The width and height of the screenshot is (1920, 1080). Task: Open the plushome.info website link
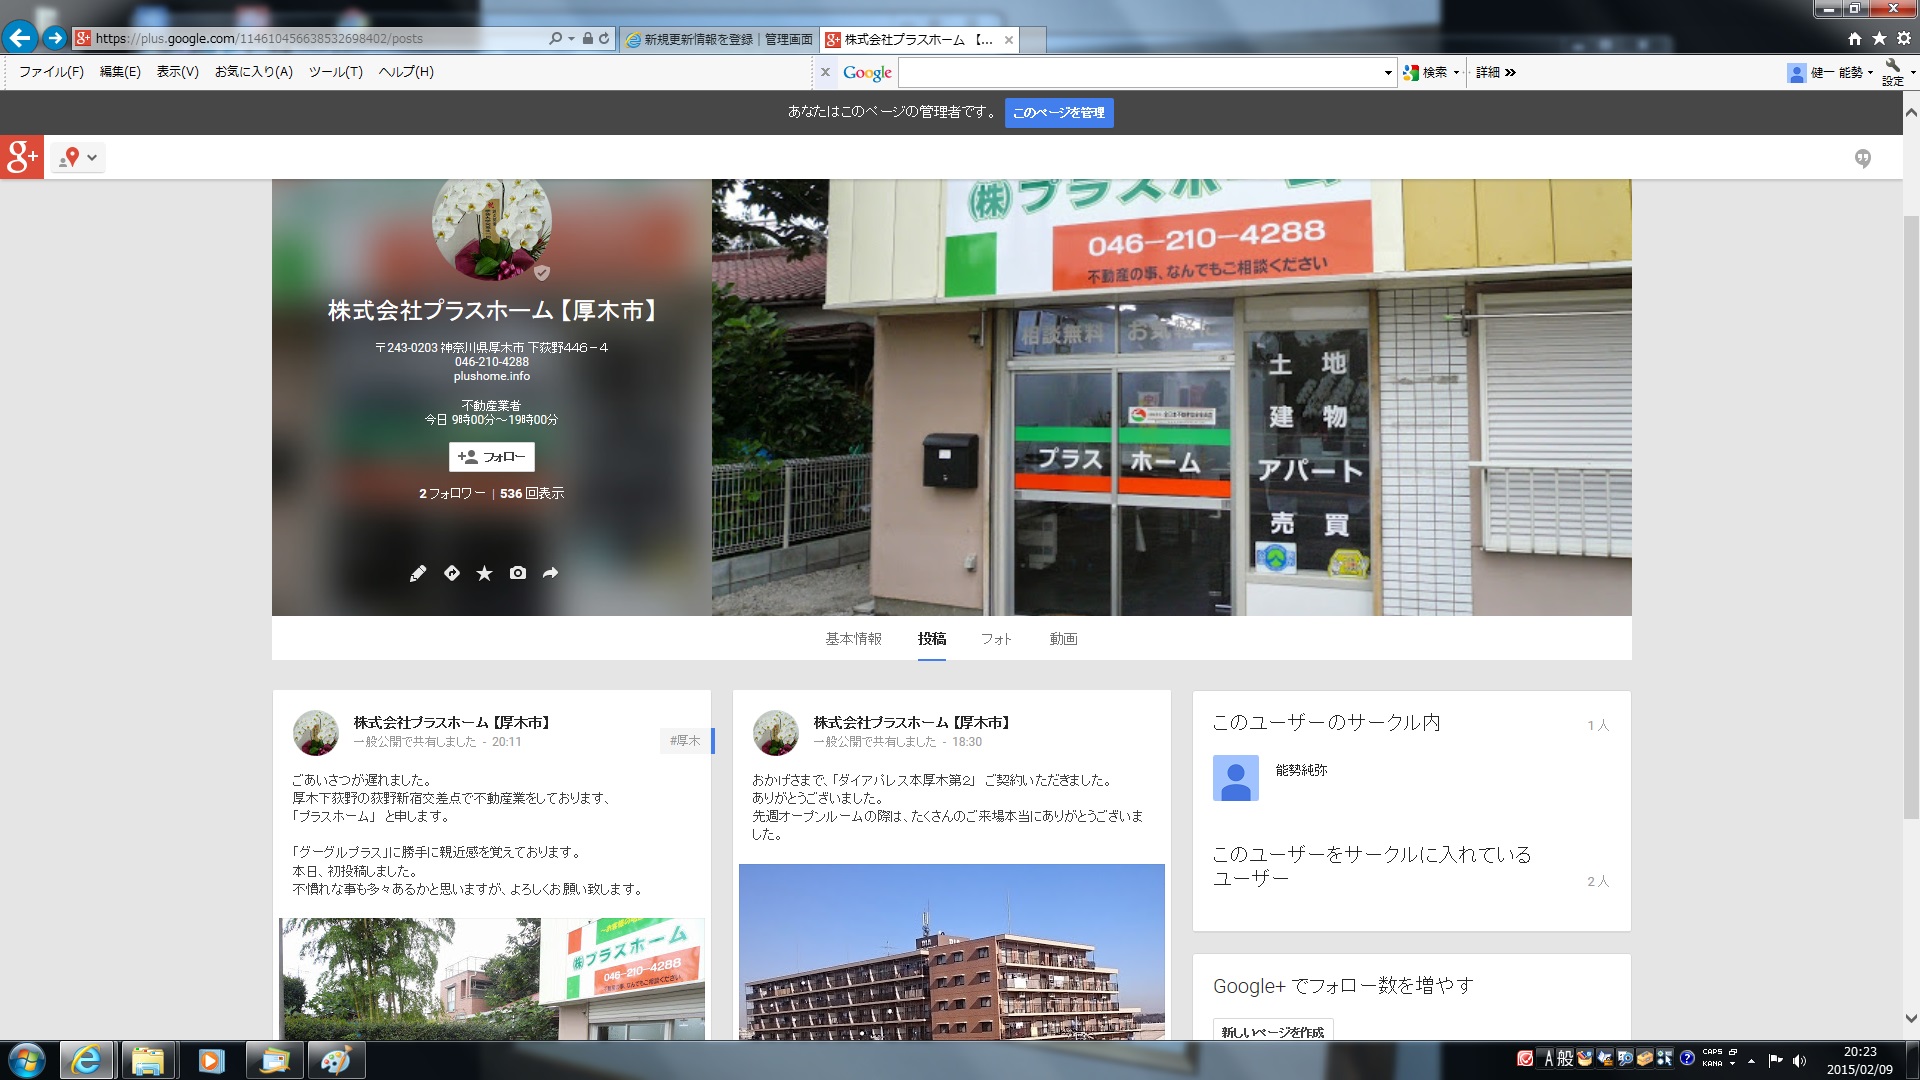coord(492,376)
